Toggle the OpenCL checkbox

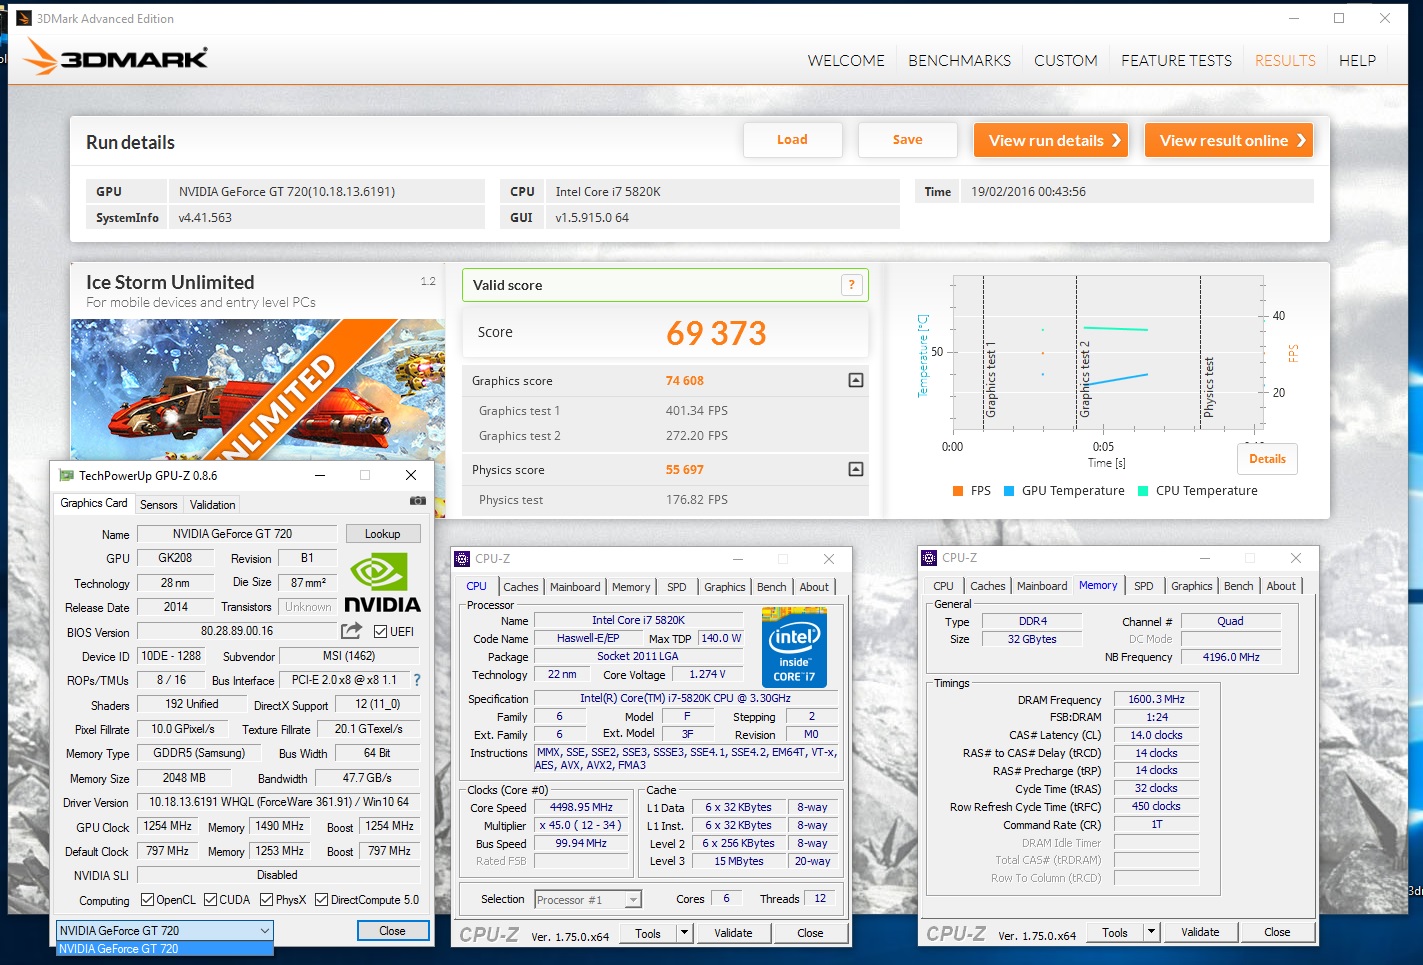[x=147, y=900]
